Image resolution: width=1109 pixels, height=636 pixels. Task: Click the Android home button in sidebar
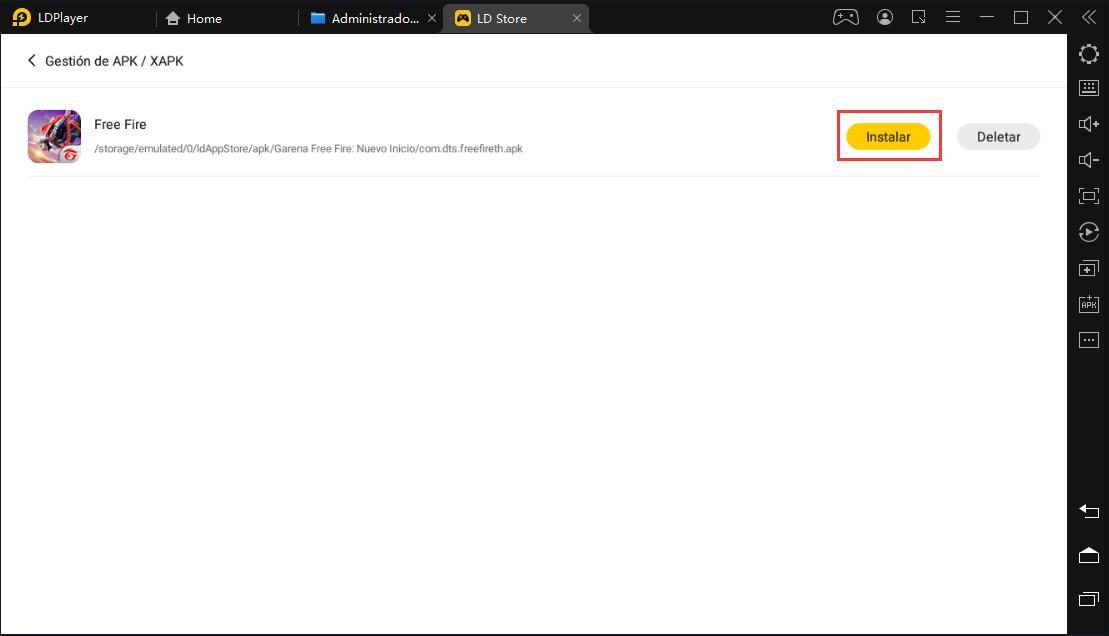point(1088,555)
